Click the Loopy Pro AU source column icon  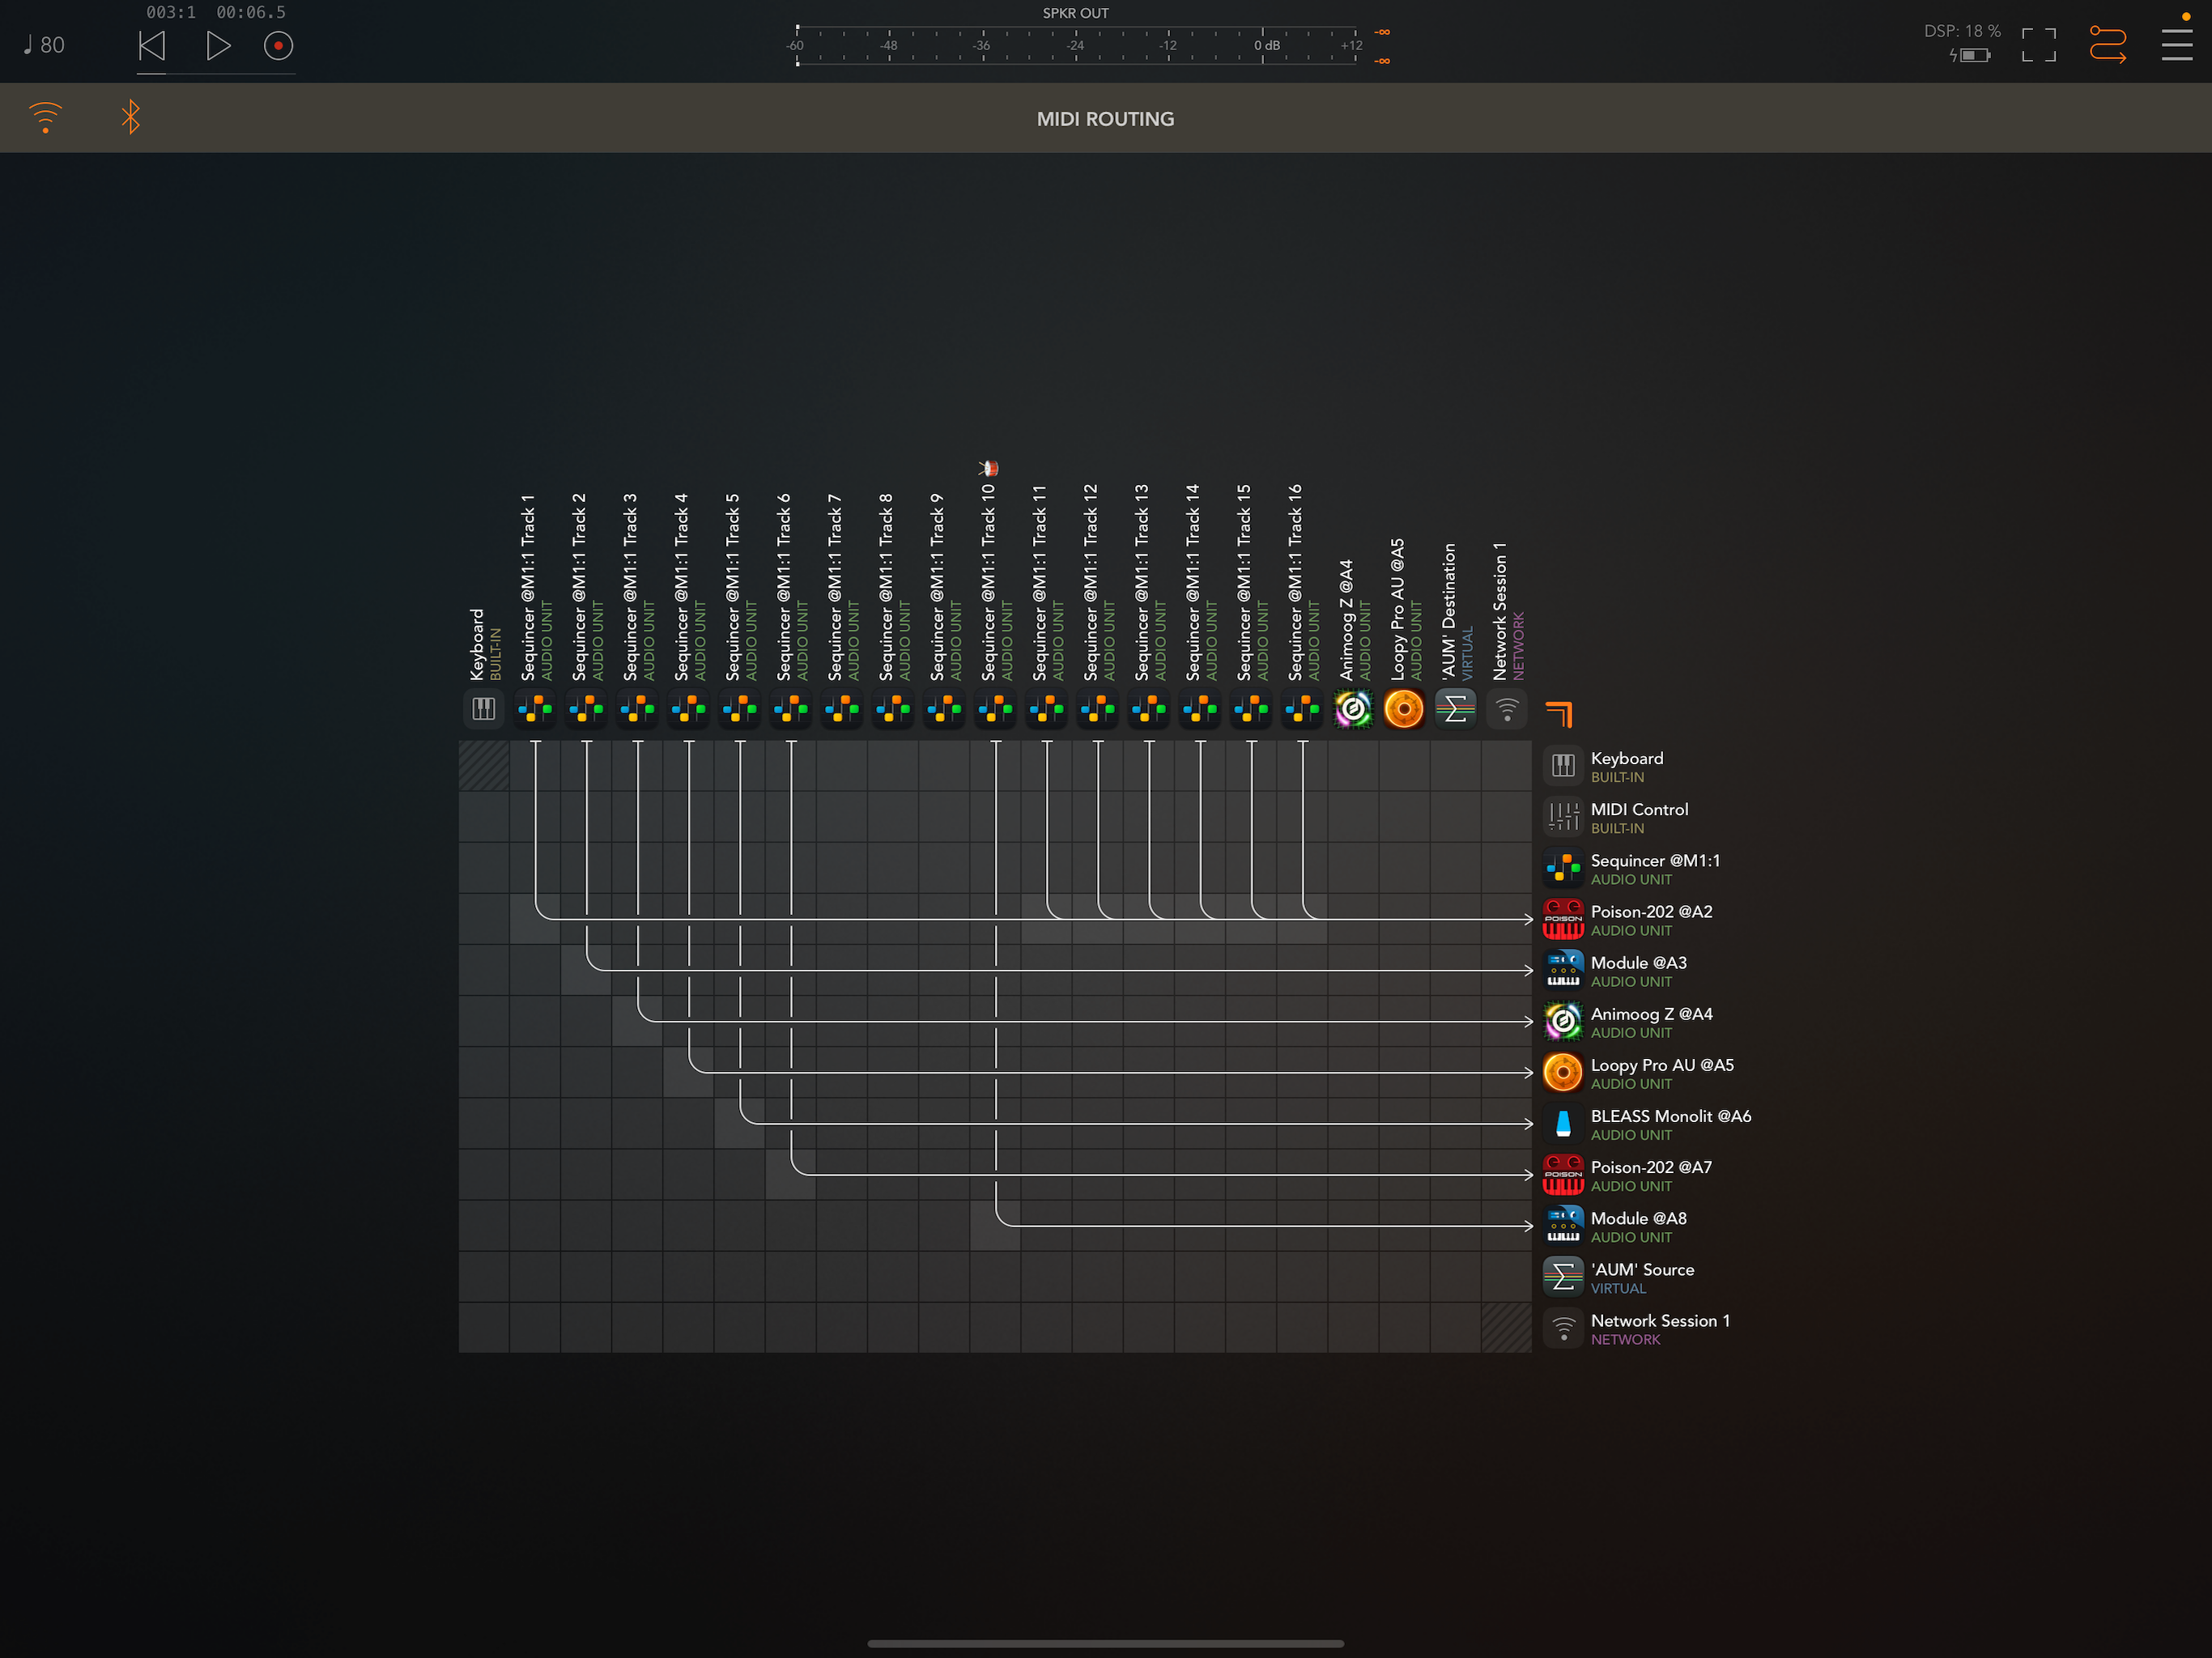tap(1403, 709)
